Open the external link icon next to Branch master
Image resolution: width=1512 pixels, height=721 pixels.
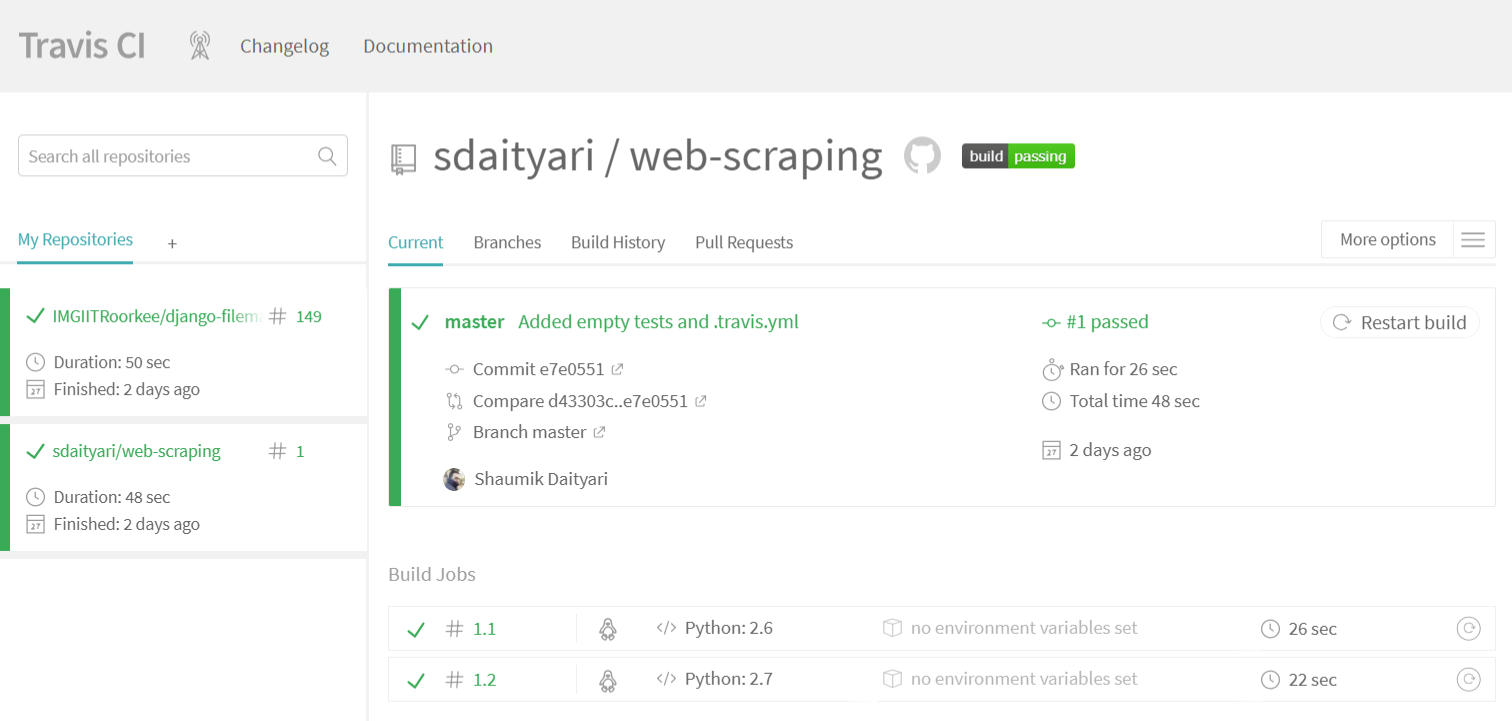599,431
